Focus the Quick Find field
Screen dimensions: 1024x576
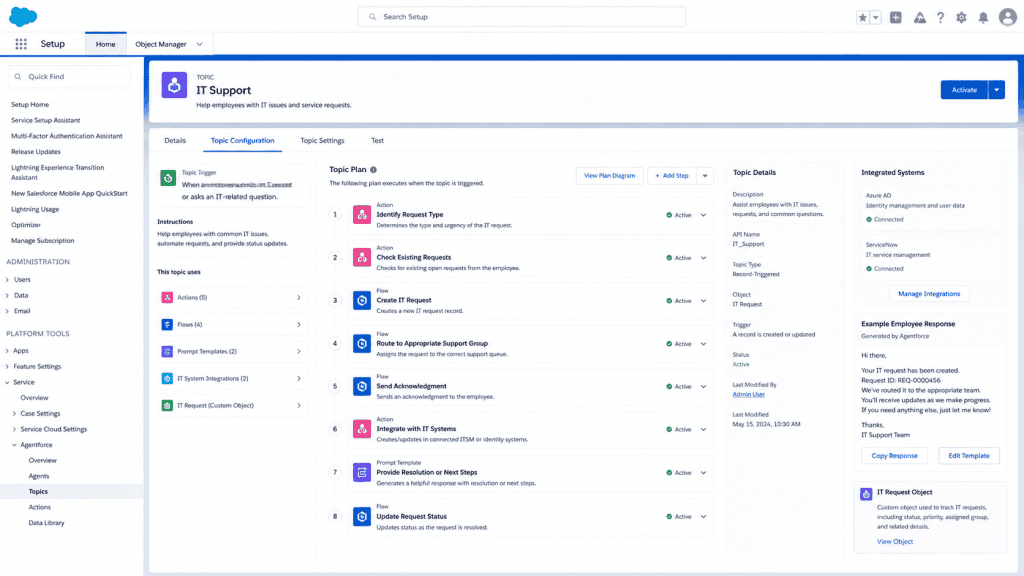click(69, 76)
